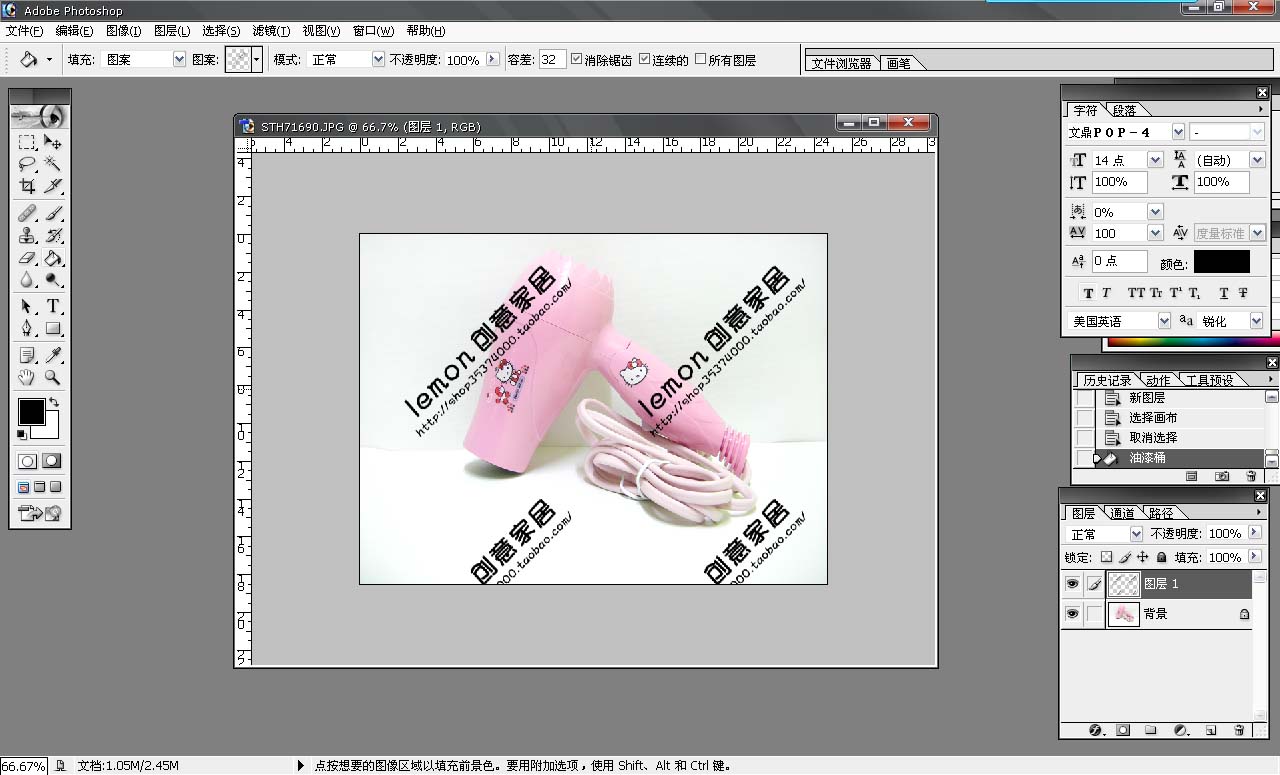Create new snapshot in History panel
Image resolution: width=1280 pixels, height=775 pixels.
click(1222, 477)
